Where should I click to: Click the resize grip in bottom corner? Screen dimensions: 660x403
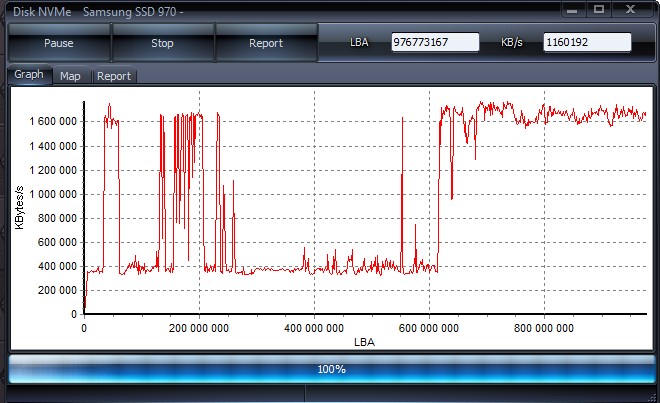[x=654, y=397]
